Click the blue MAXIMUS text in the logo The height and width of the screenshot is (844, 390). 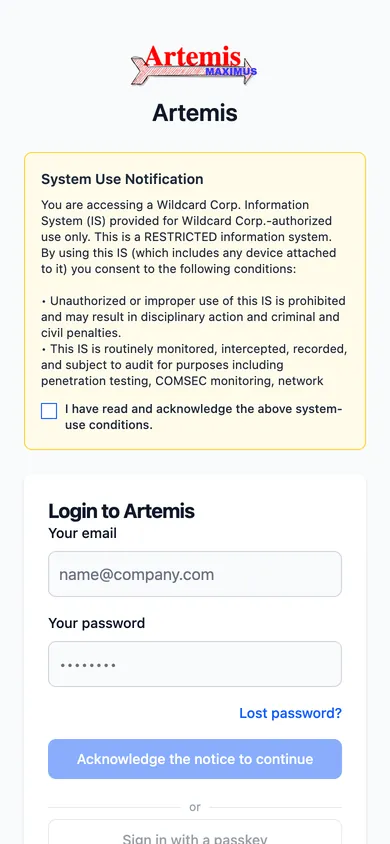[231, 72]
